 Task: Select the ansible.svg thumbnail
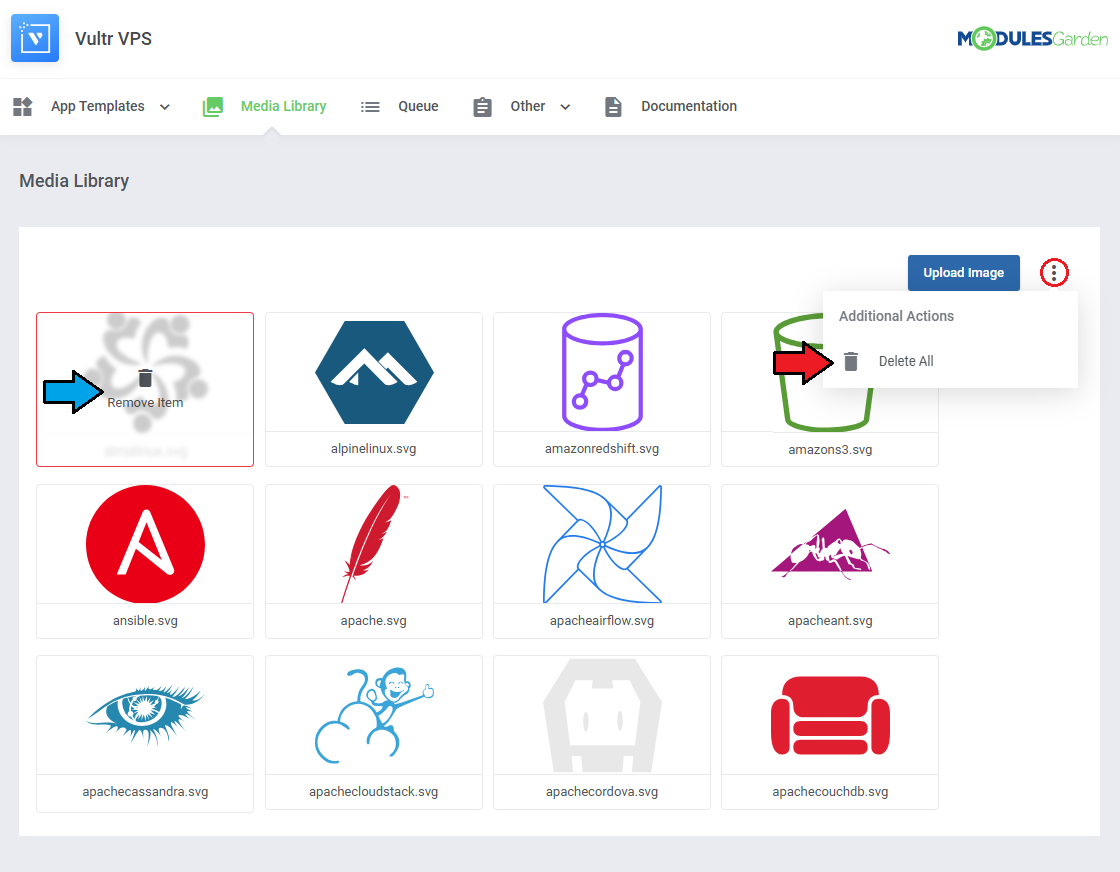click(x=145, y=544)
